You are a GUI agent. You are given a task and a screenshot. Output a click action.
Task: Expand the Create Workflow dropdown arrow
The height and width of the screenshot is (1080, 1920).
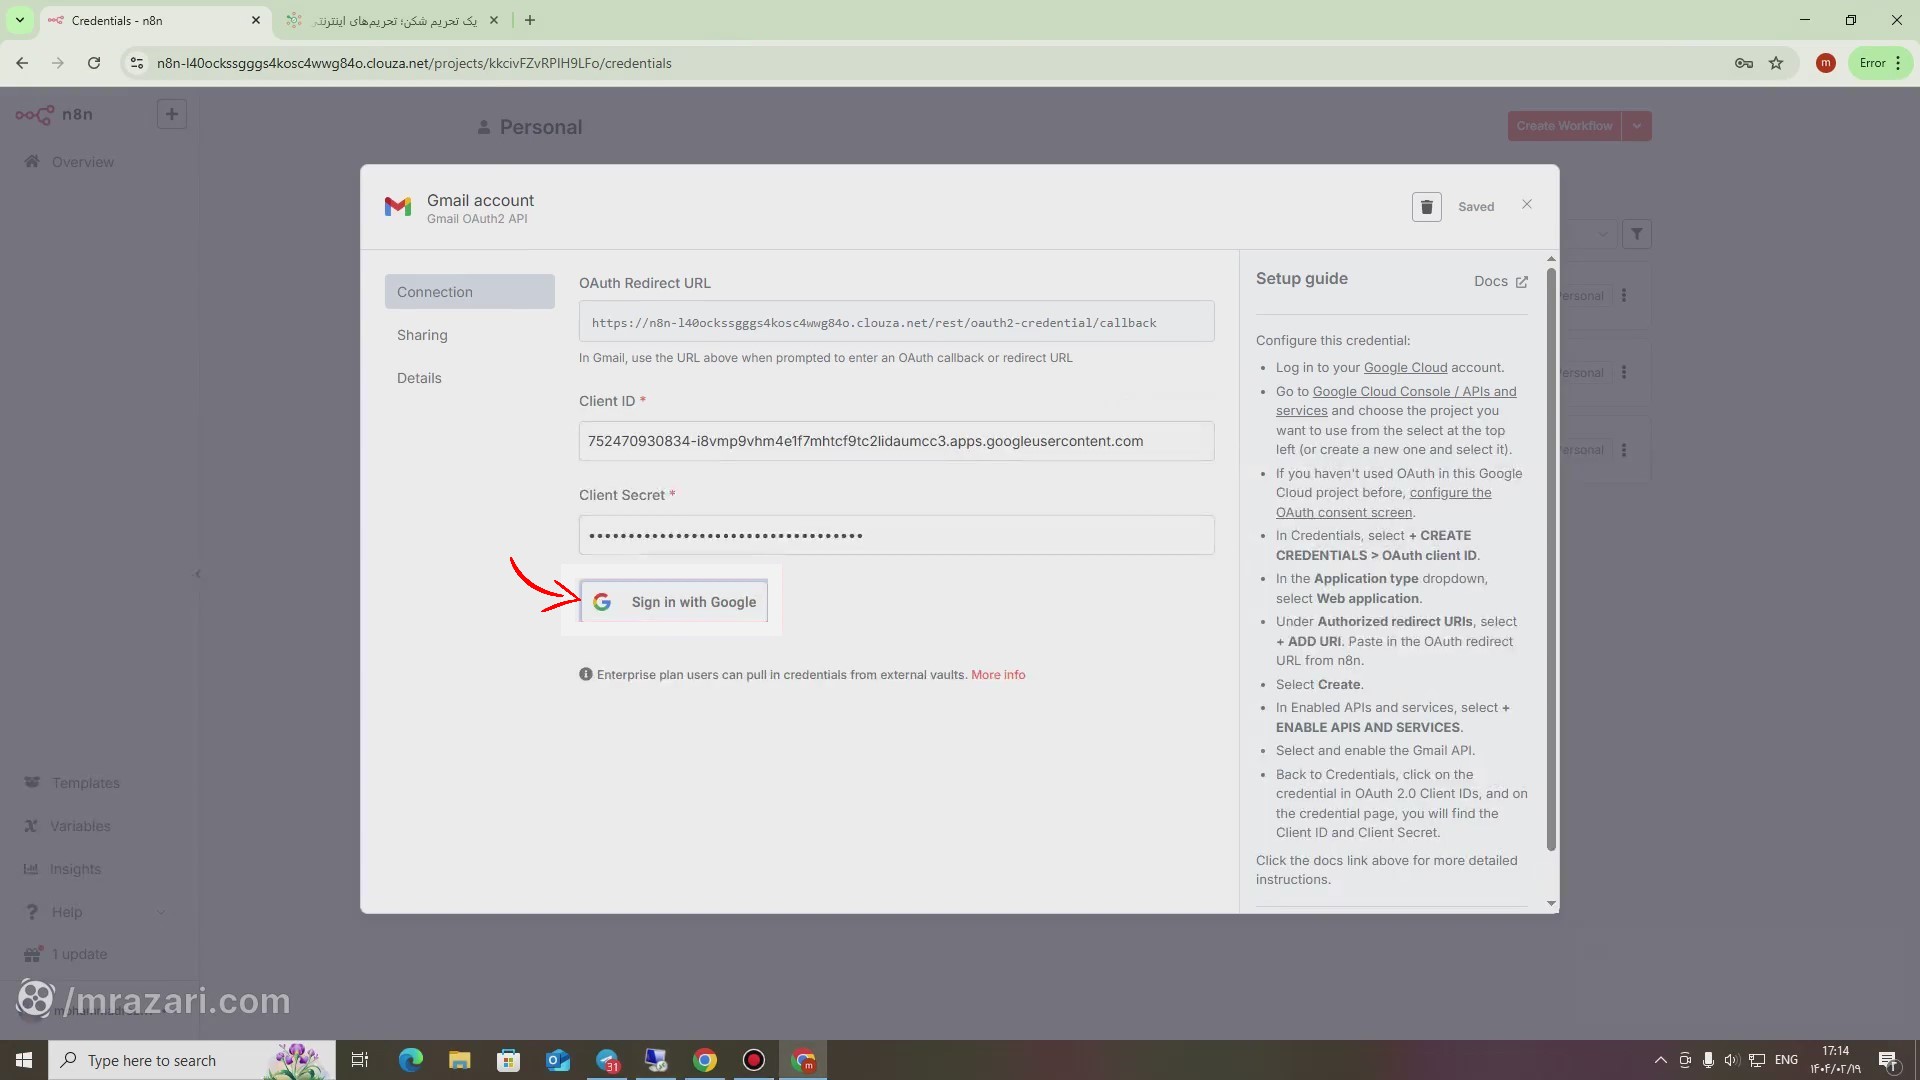pyautogui.click(x=1637, y=125)
